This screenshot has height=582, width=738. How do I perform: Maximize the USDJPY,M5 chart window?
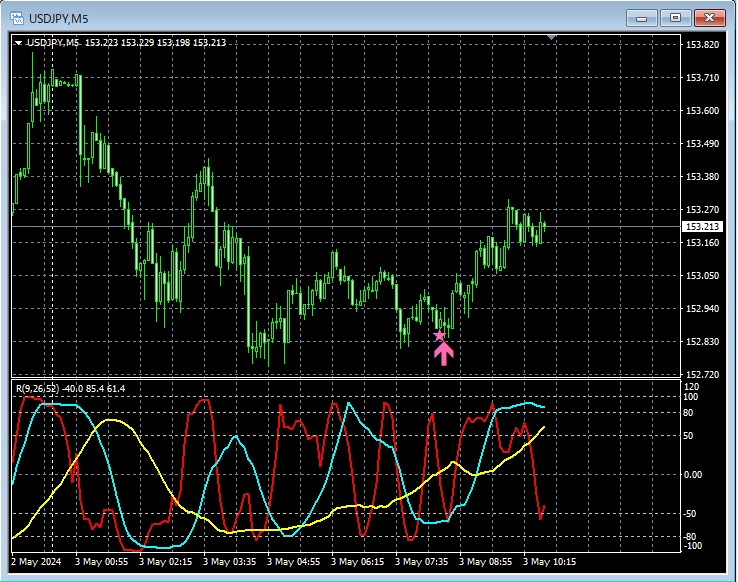(676, 18)
